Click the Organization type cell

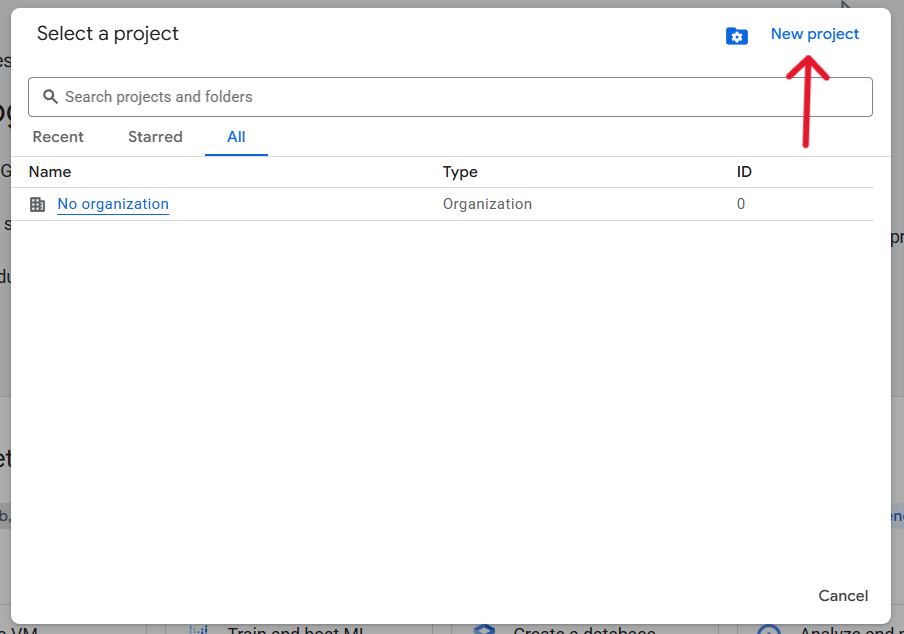pos(487,204)
